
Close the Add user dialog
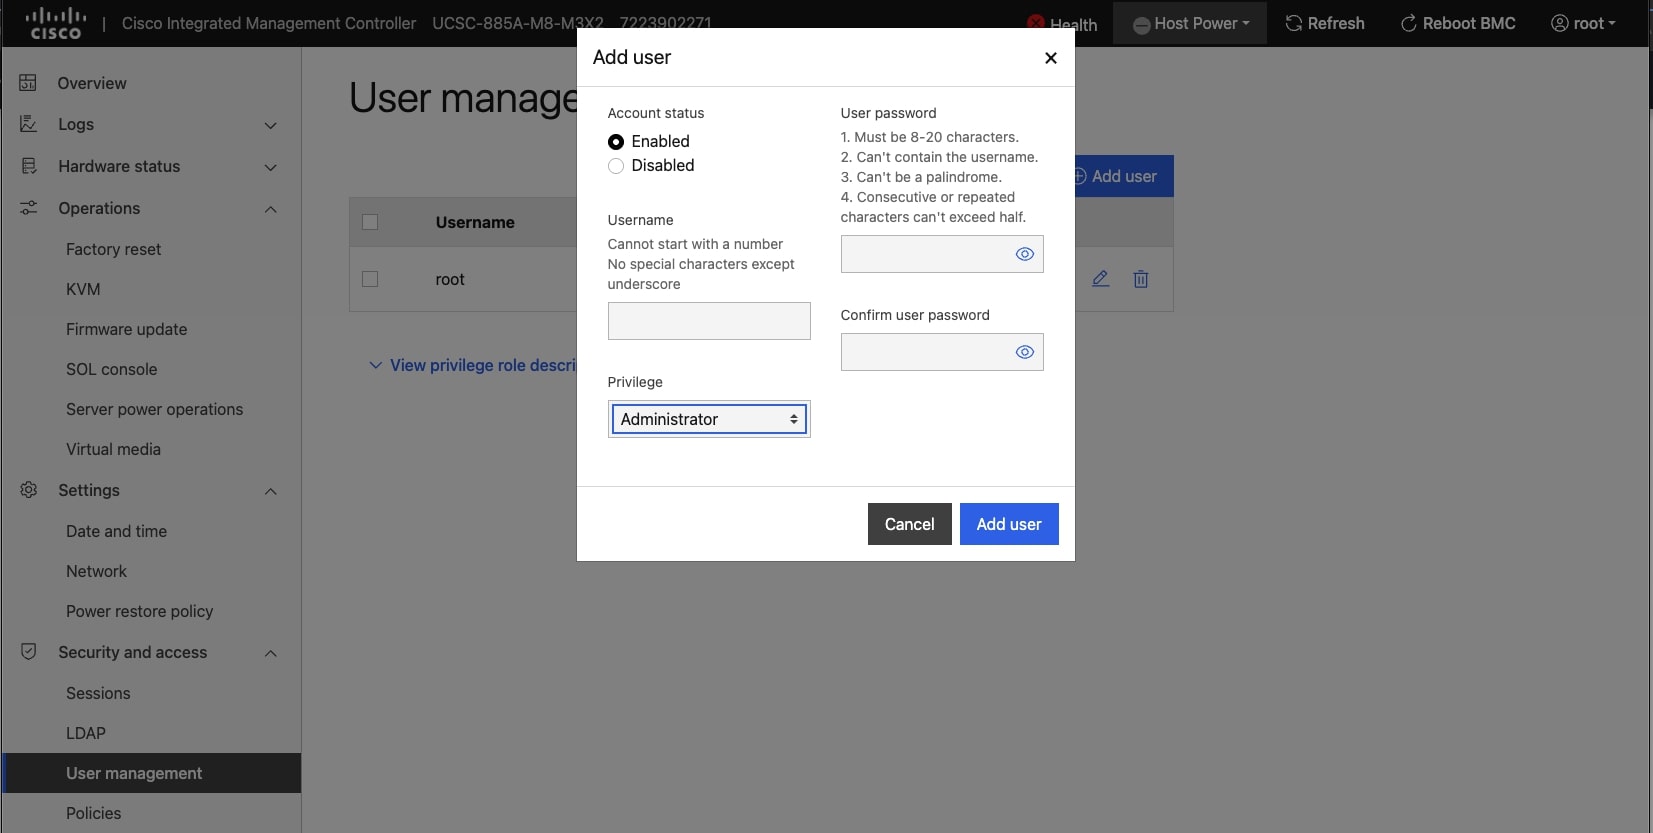pos(1050,58)
